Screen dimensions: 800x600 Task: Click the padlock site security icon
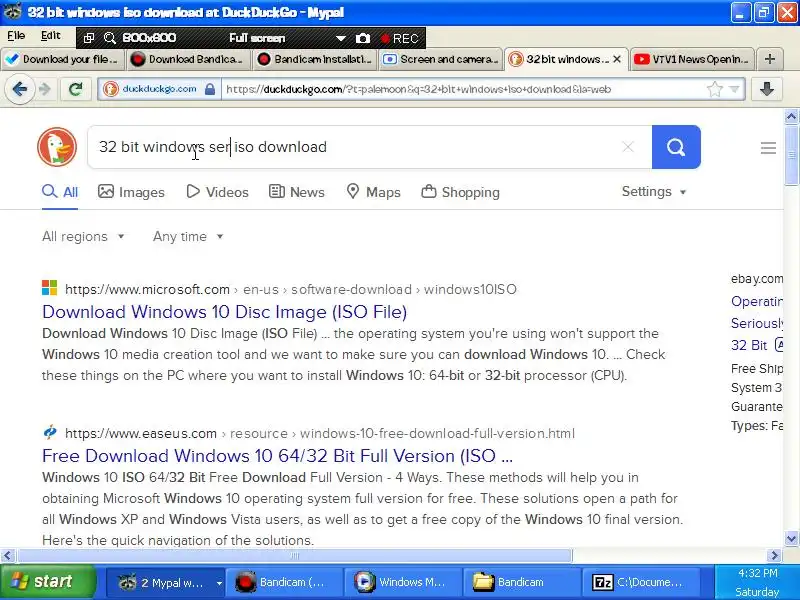pos(210,89)
